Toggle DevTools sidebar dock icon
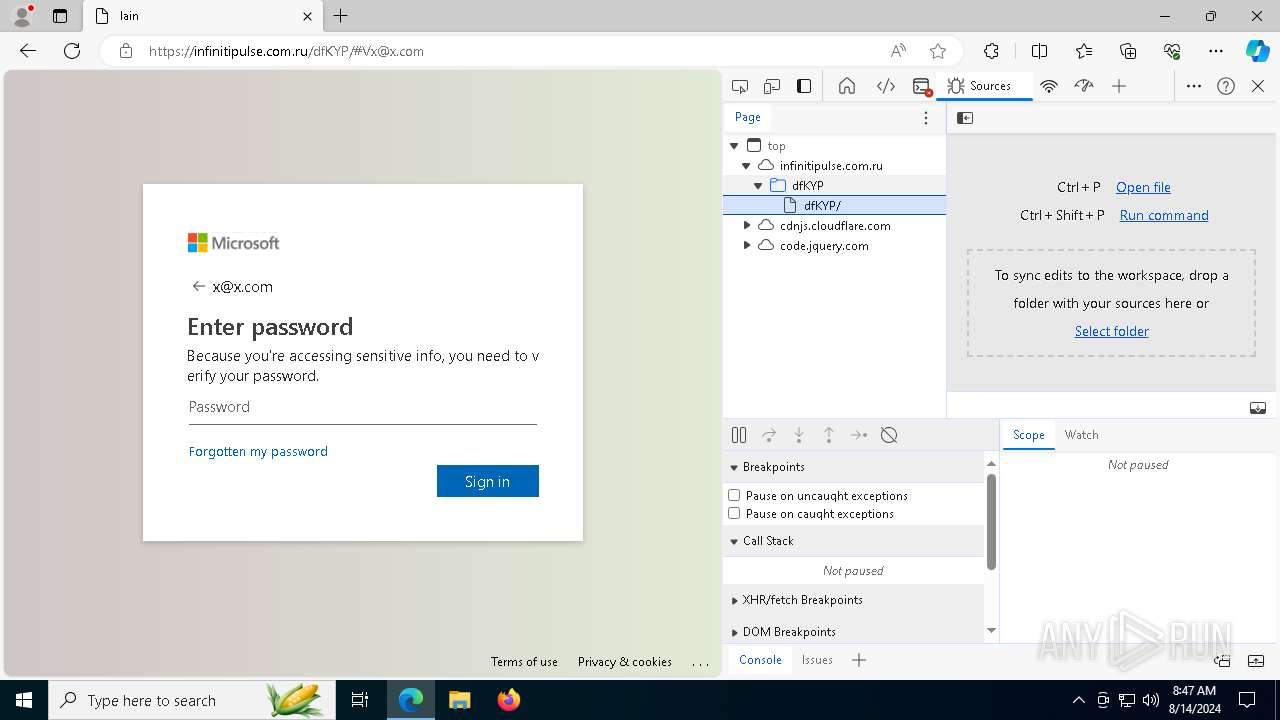1280x720 pixels. [x=804, y=86]
